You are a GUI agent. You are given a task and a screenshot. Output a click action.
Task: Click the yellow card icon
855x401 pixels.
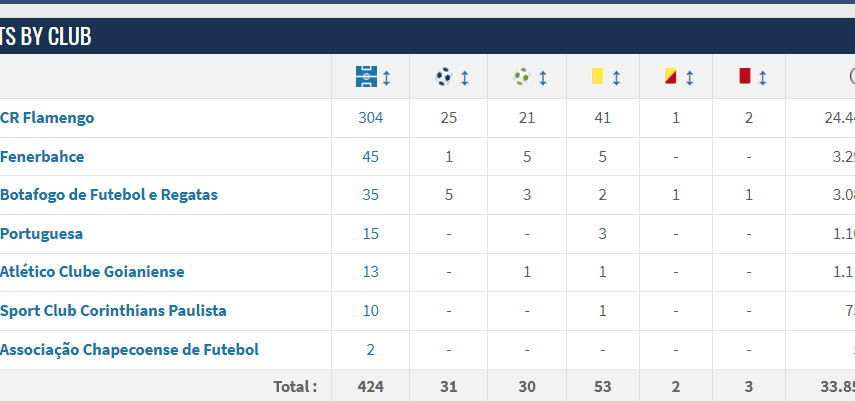pos(597,76)
